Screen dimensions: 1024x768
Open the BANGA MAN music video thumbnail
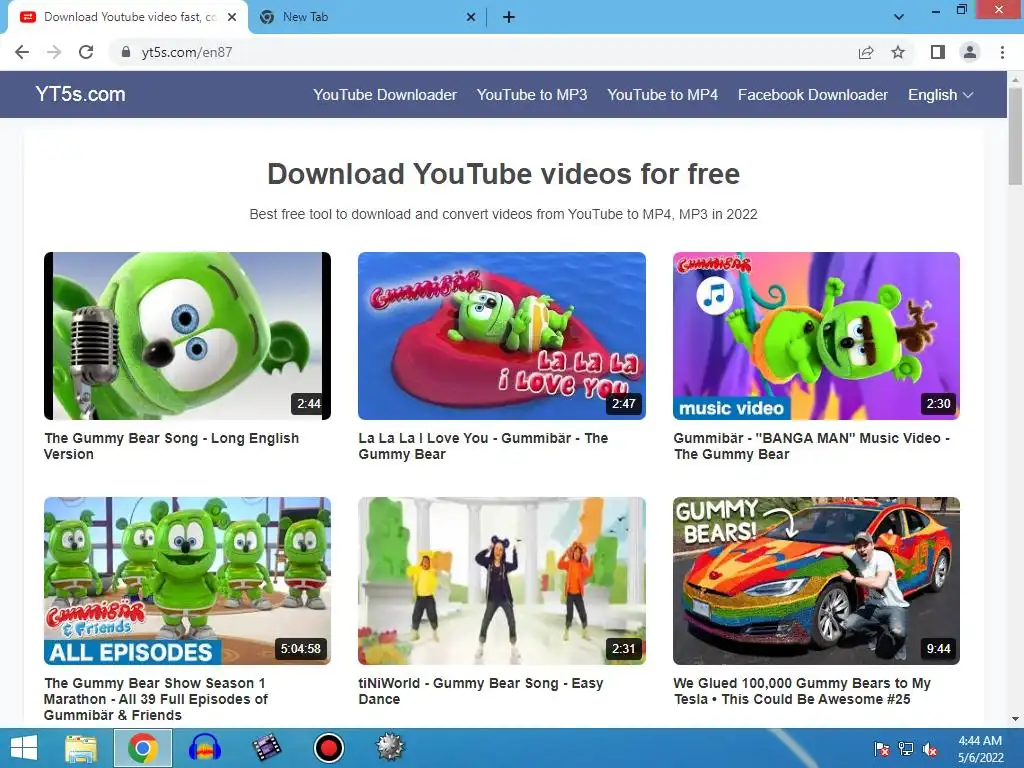click(816, 336)
